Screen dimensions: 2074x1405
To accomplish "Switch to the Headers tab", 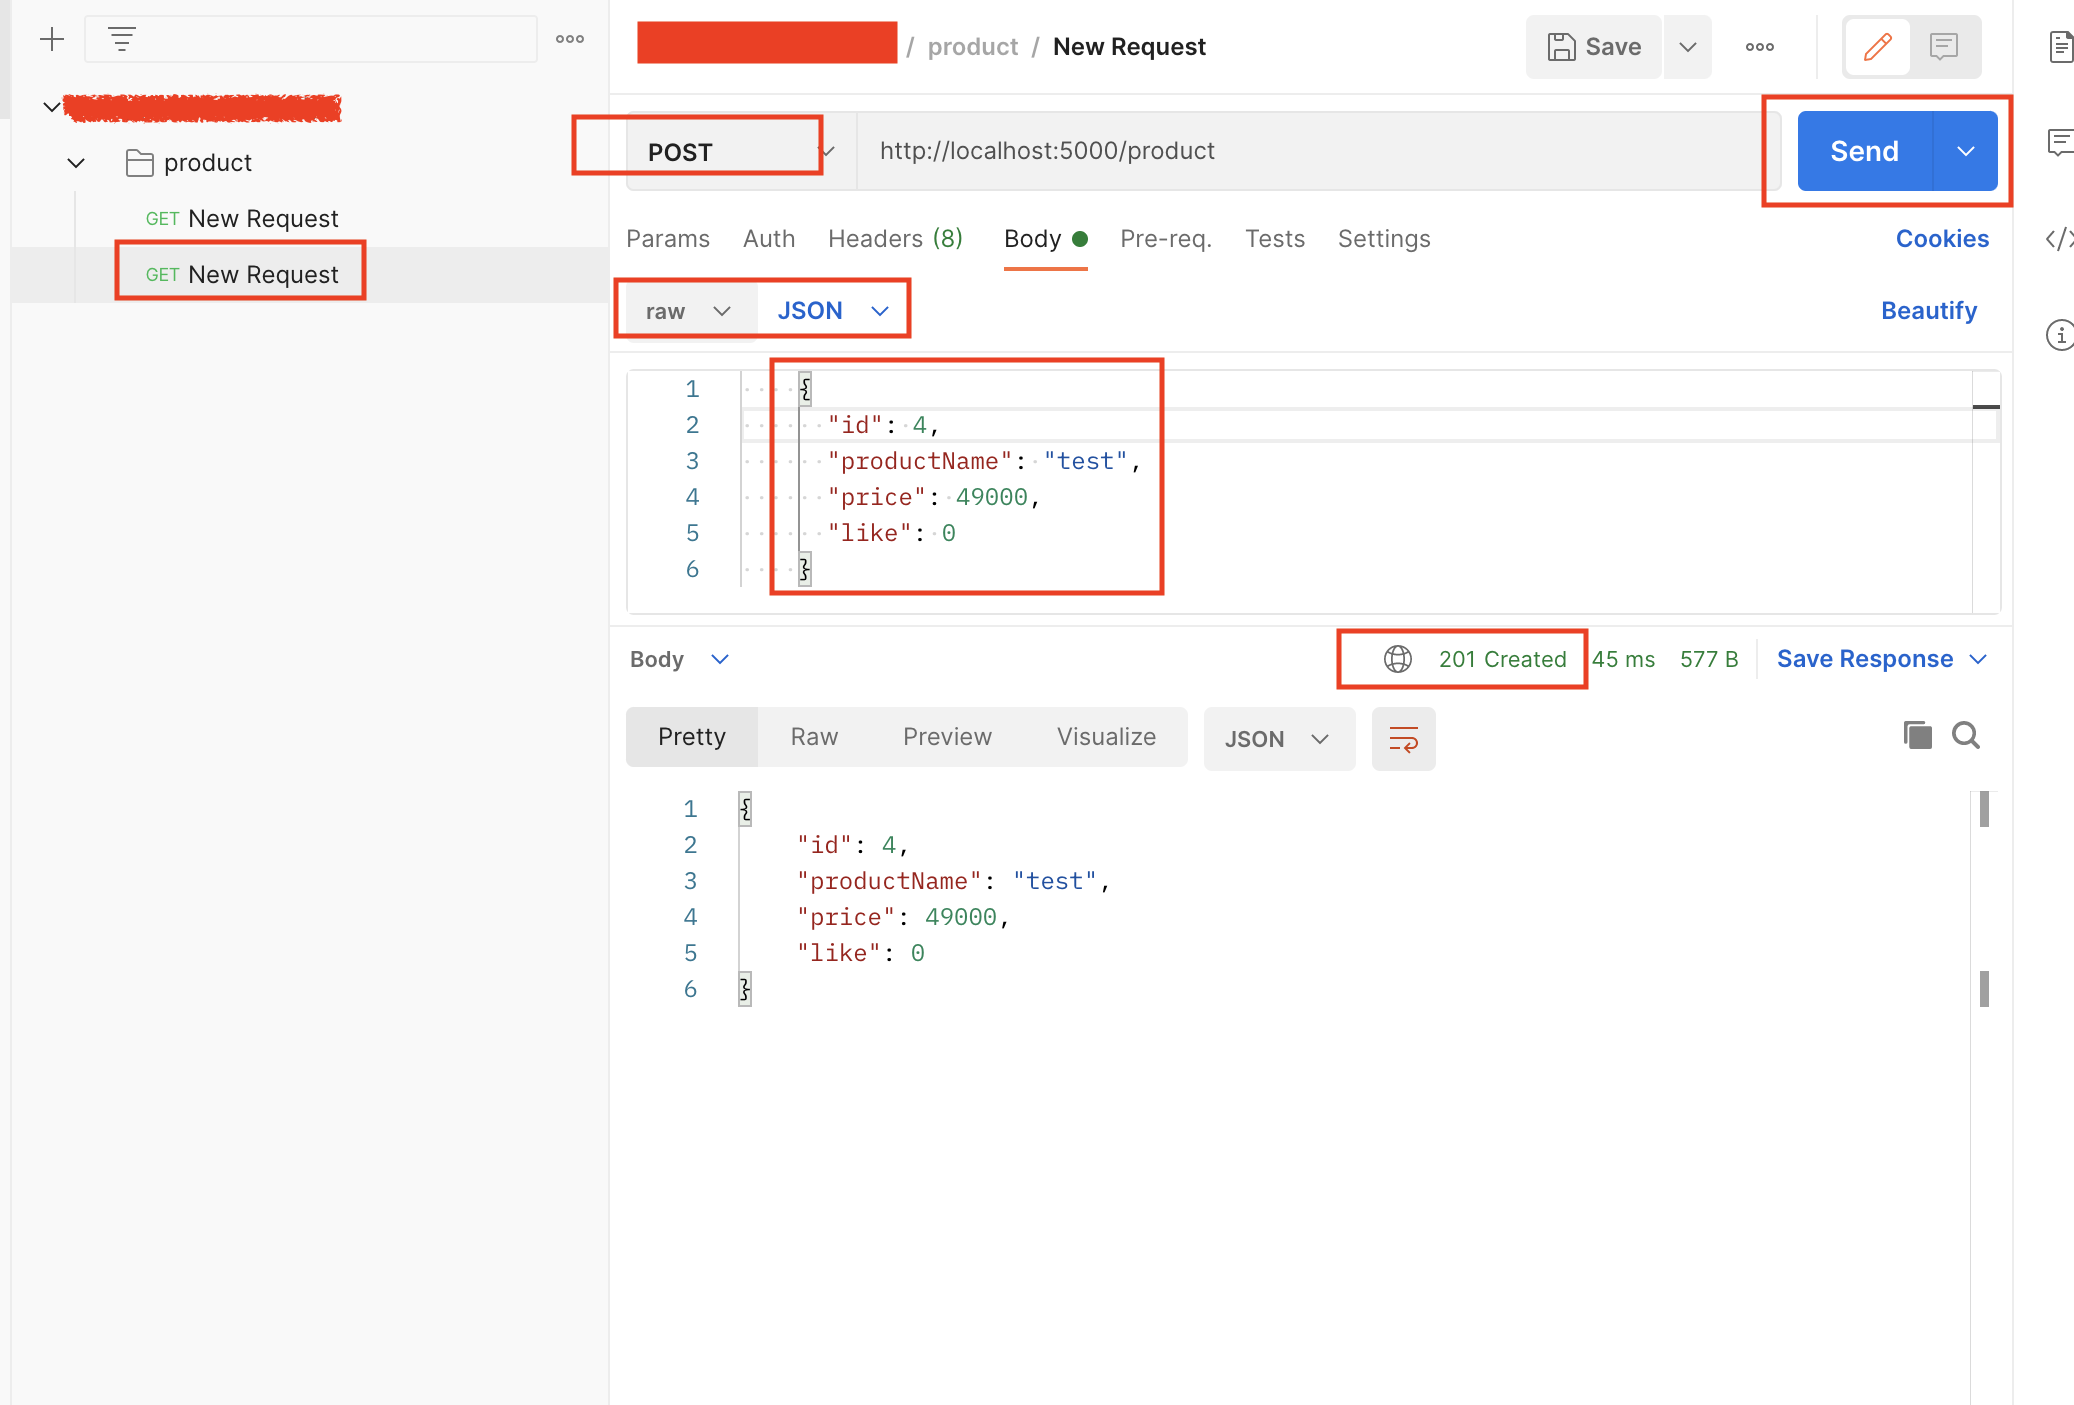I will point(894,239).
